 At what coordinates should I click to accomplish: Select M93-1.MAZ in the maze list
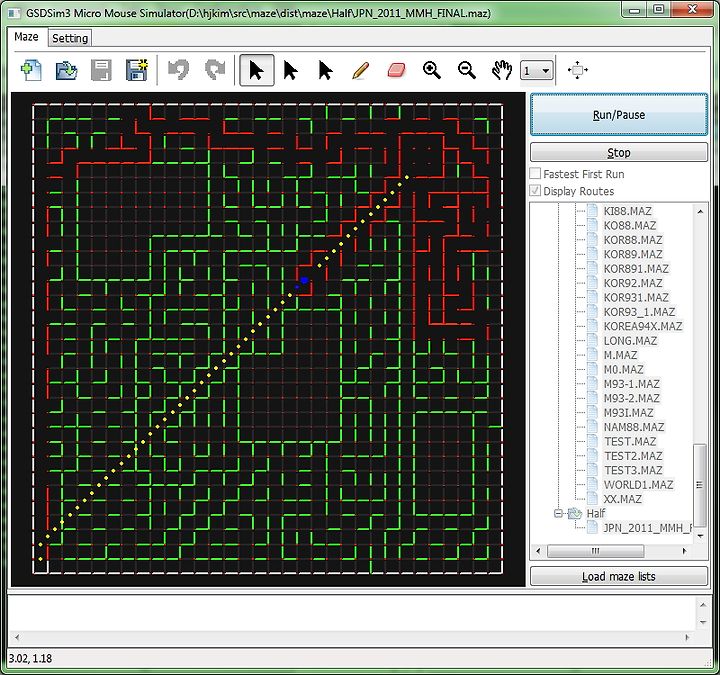pyautogui.click(x=631, y=384)
